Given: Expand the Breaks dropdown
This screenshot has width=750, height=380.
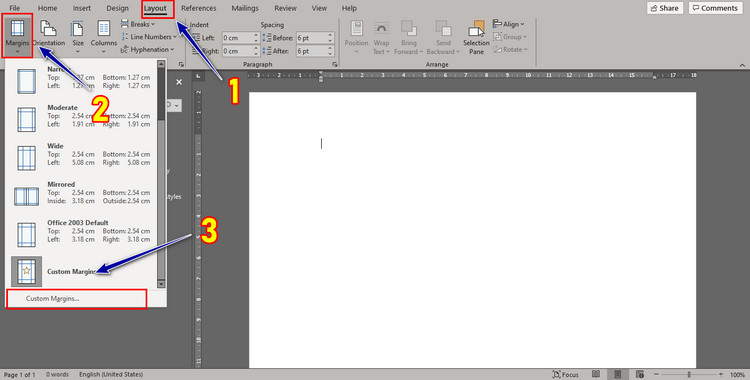Looking at the screenshot, I should (x=138, y=24).
